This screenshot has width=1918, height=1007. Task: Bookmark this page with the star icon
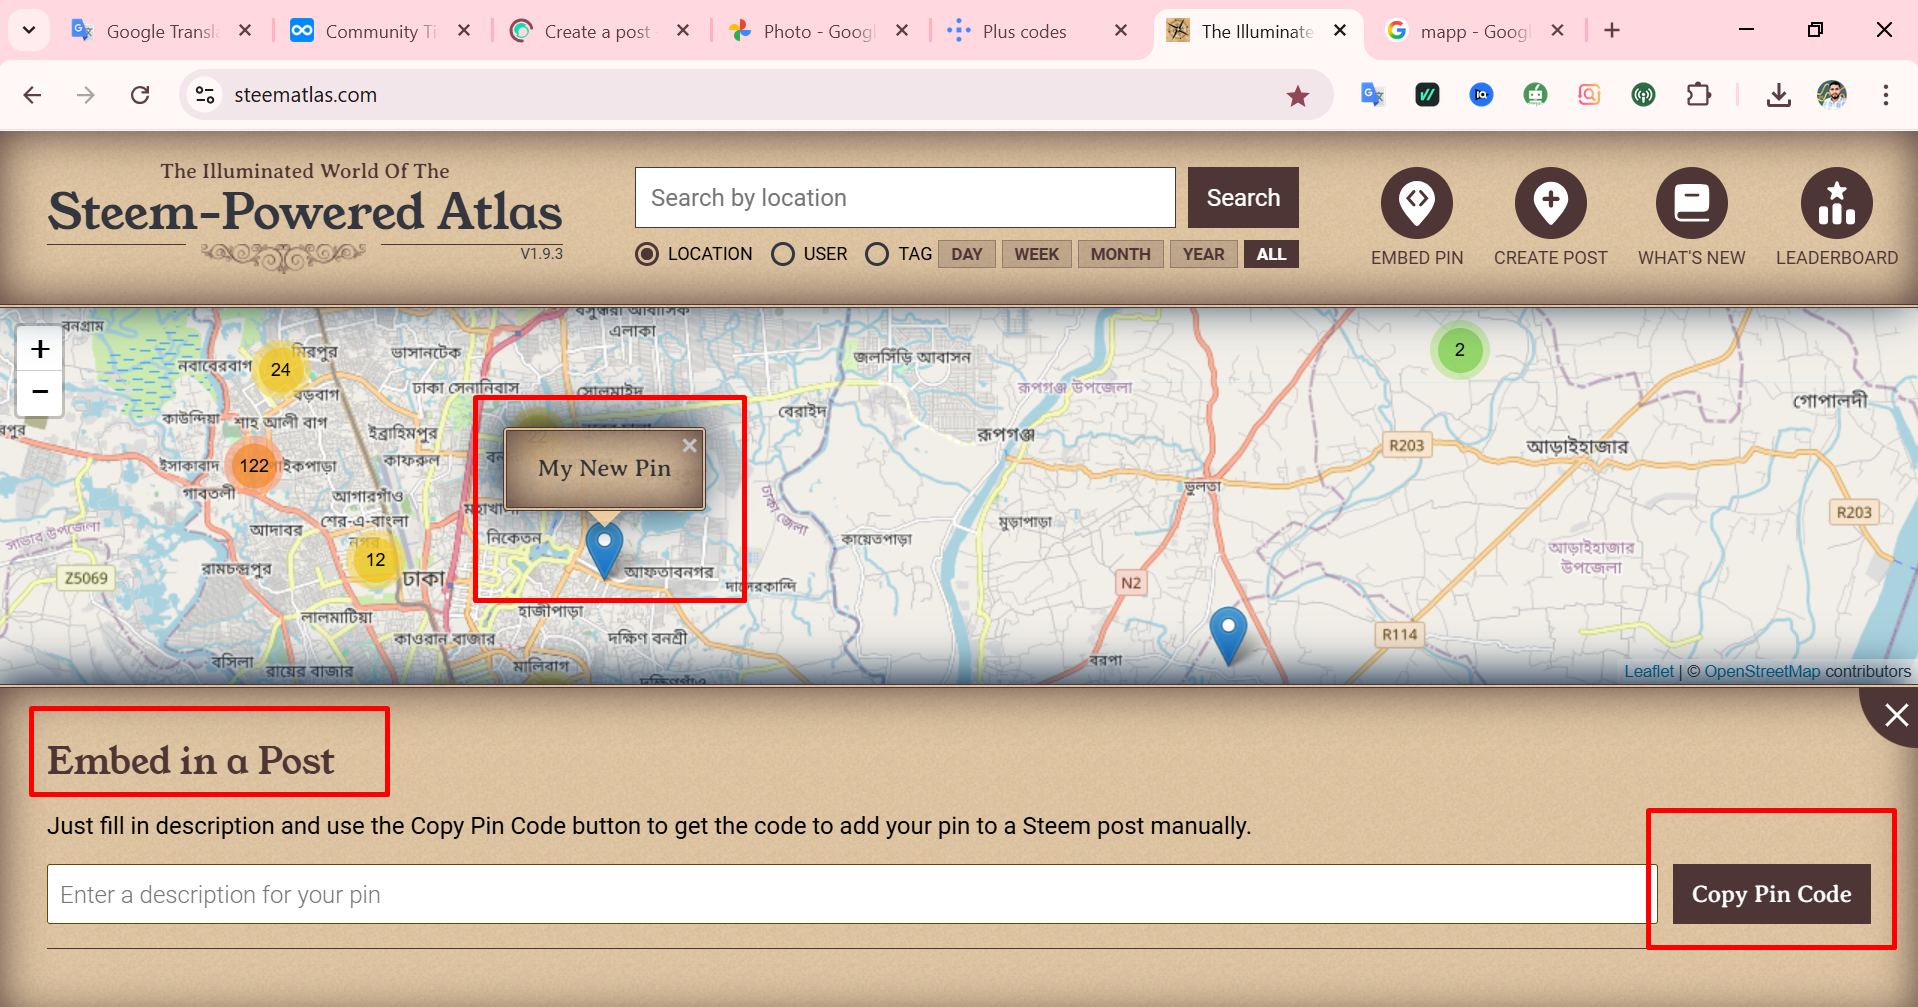(x=1297, y=96)
